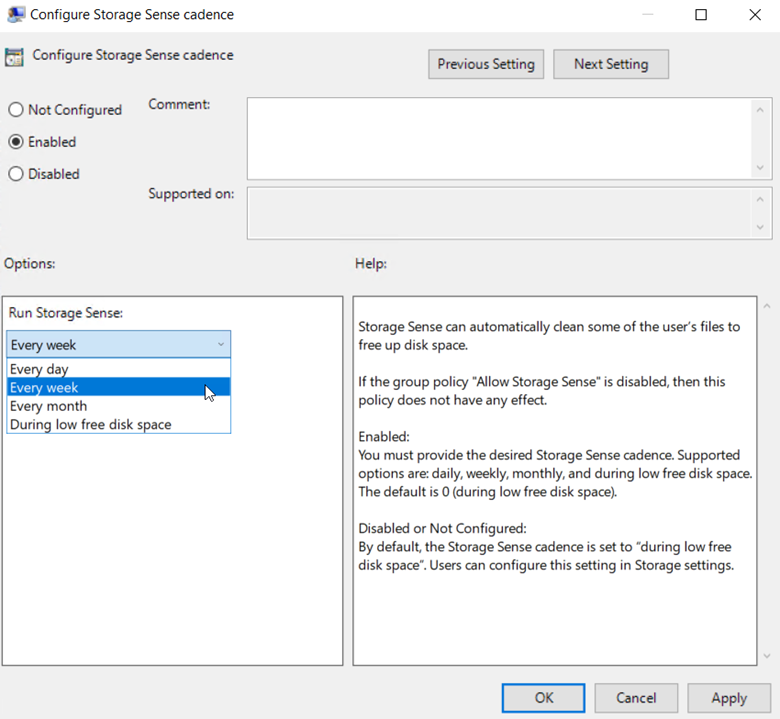Minimize the Configure Storage Sense window
Image resolution: width=780 pixels, height=719 pixels.
click(x=648, y=15)
